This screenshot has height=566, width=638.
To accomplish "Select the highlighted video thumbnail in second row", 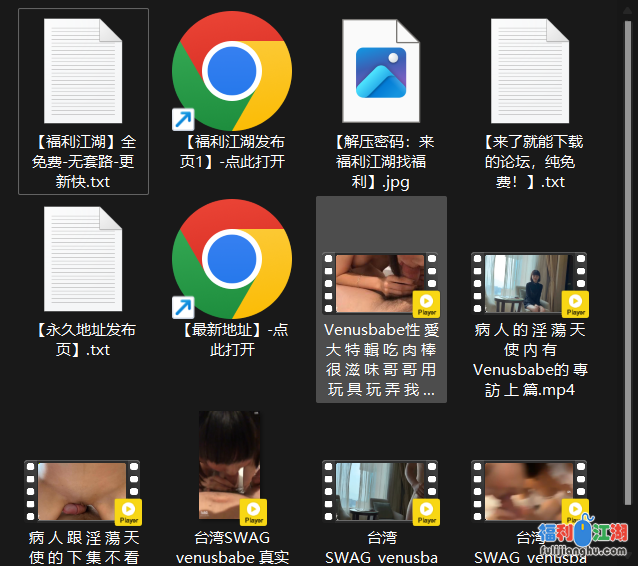I will (x=380, y=283).
